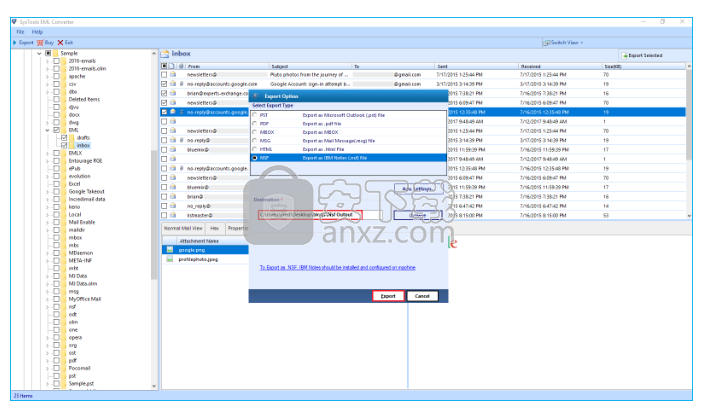This screenshot has height=414, width=702.
Task: Click the Export icon in the toolbar
Action: click(15, 43)
